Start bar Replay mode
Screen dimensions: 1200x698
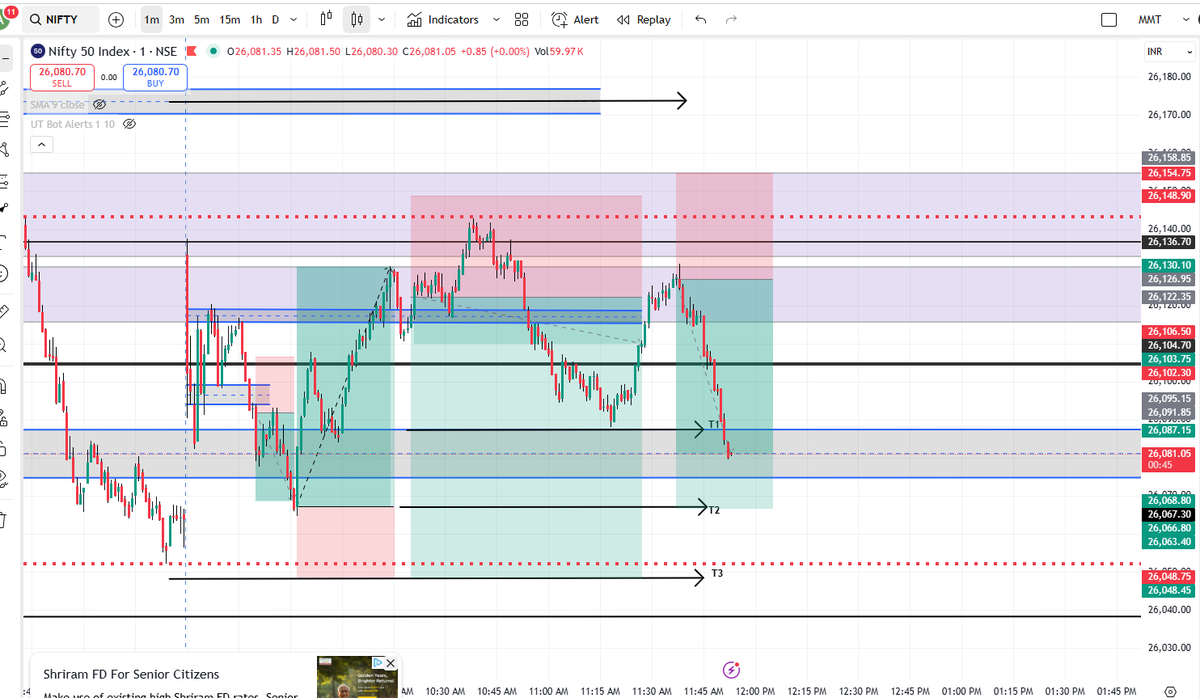[644, 19]
